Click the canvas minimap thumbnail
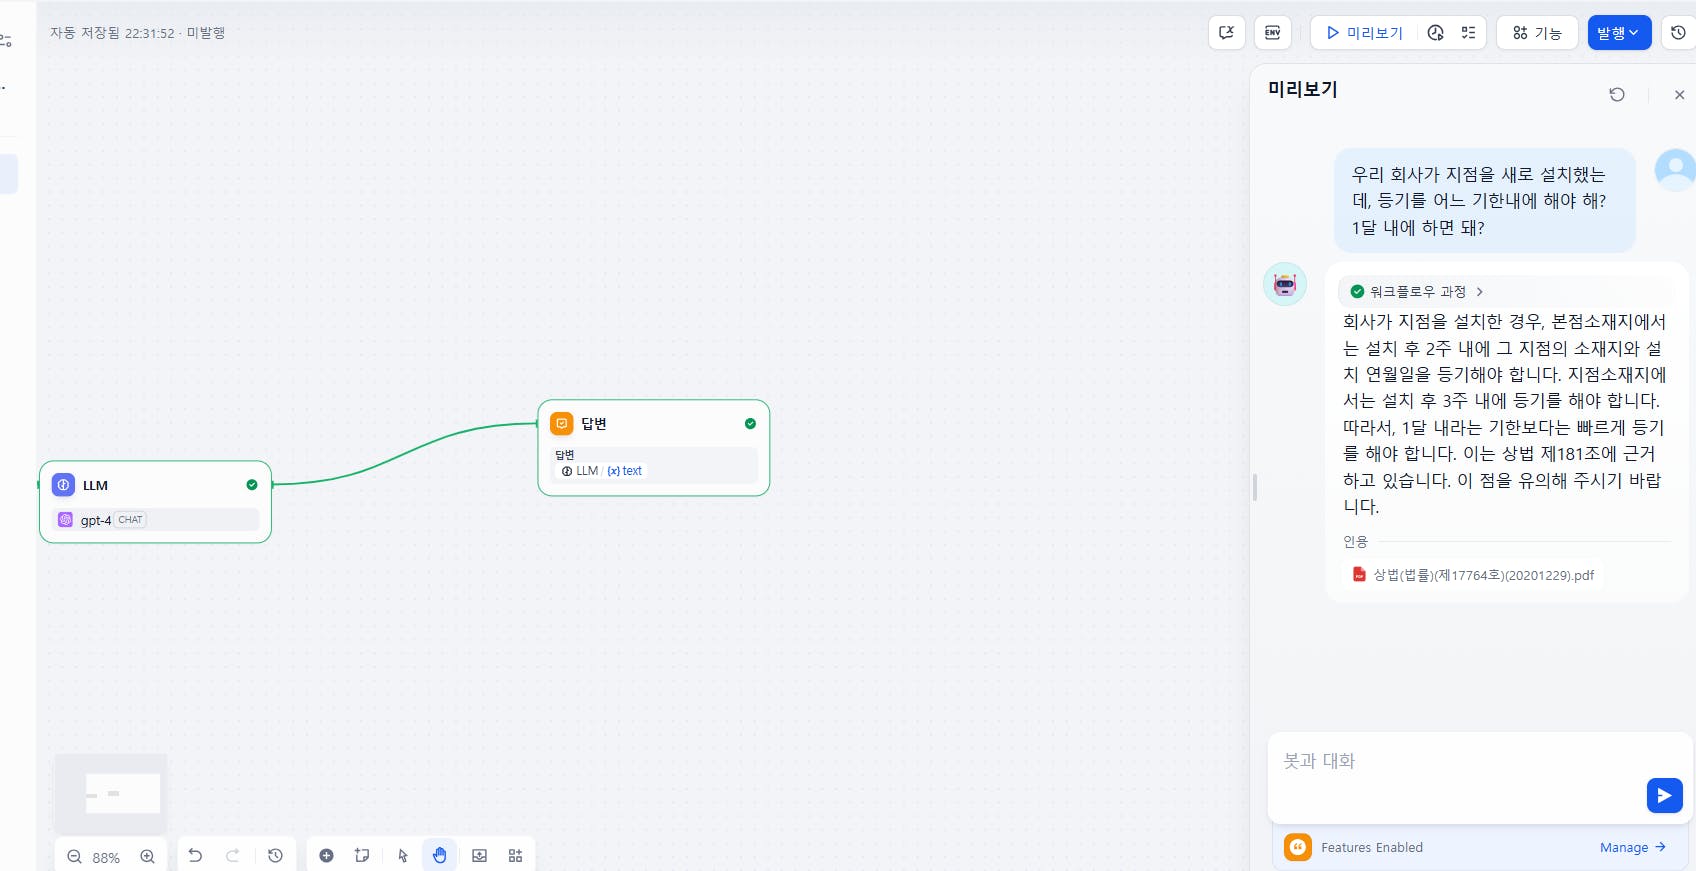Viewport: 1696px width, 871px height. (x=111, y=794)
